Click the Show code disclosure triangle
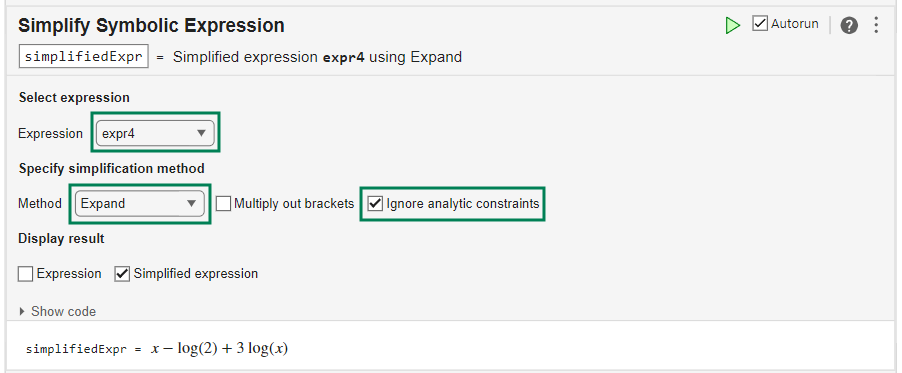The image size is (902, 373). click(x=22, y=311)
